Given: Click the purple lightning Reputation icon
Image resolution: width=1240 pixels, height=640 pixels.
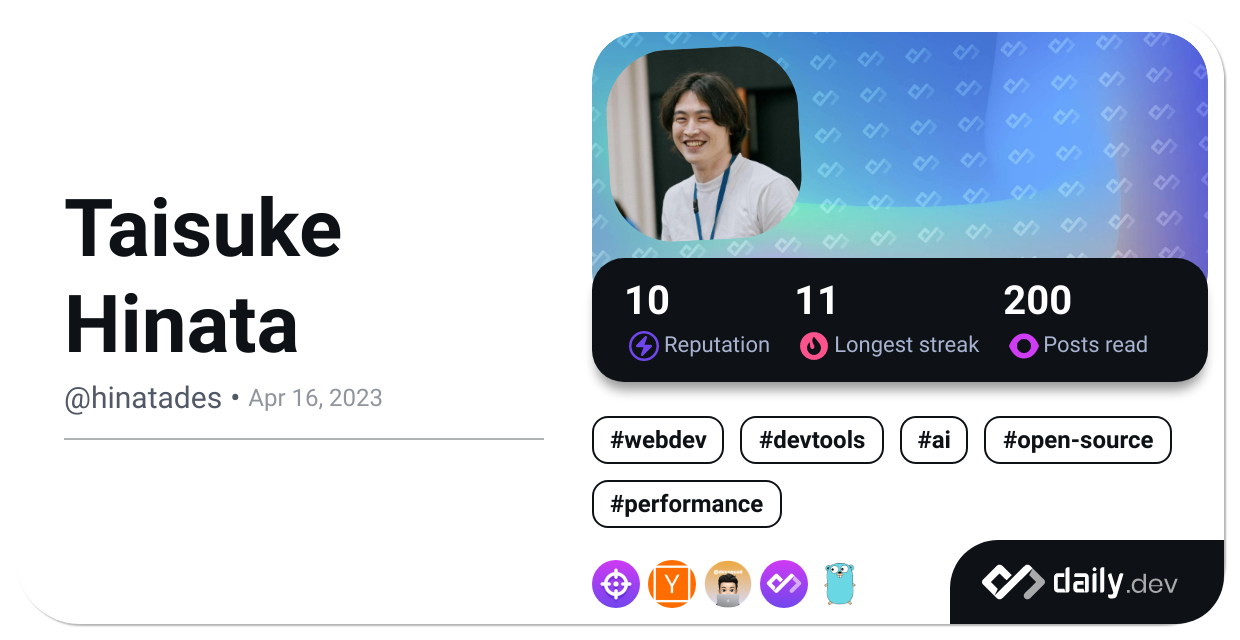Looking at the screenshot, I should tap(643, 346).
